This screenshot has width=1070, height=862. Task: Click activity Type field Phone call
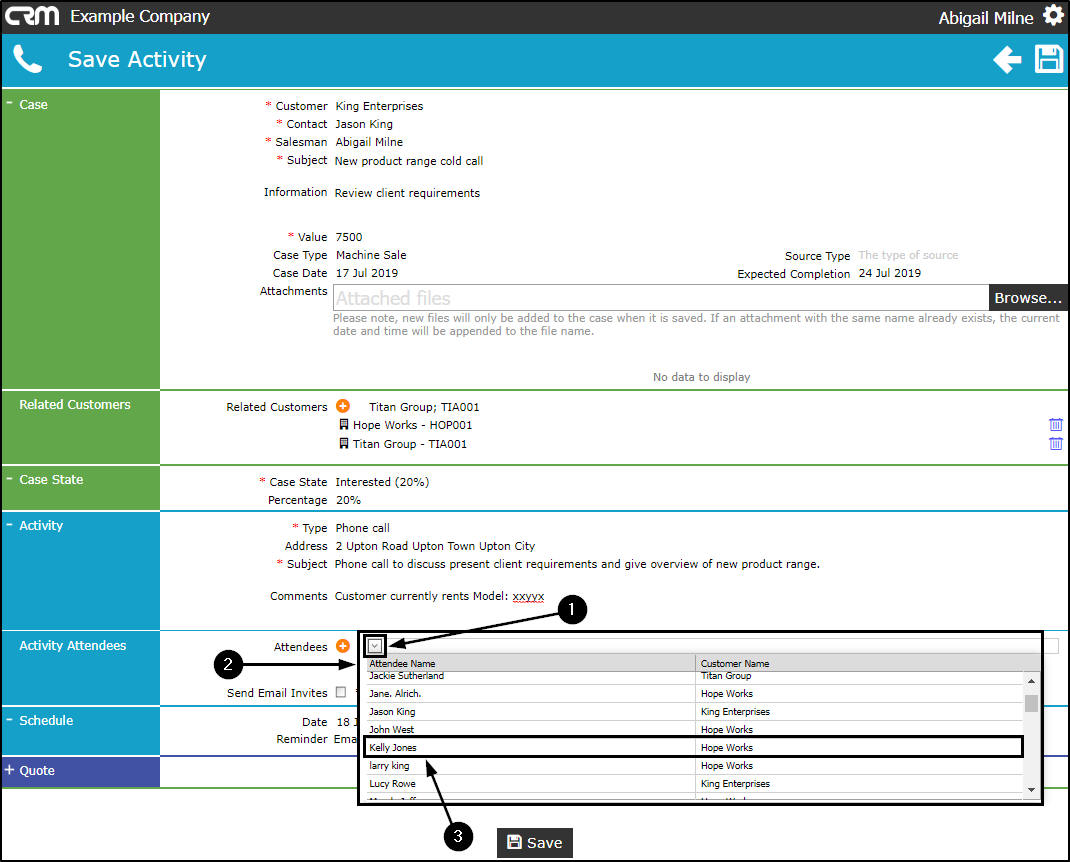(362, 528)
